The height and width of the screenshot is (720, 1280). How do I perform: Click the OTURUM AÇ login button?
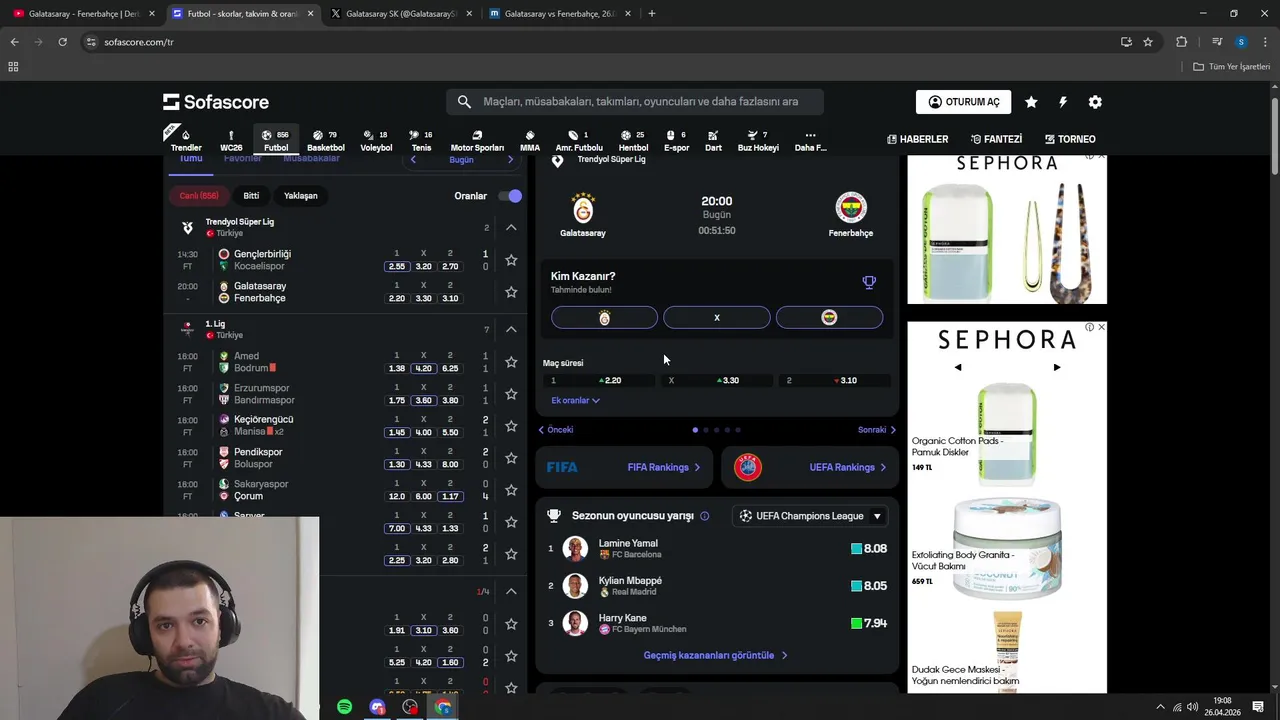[963, 102]
